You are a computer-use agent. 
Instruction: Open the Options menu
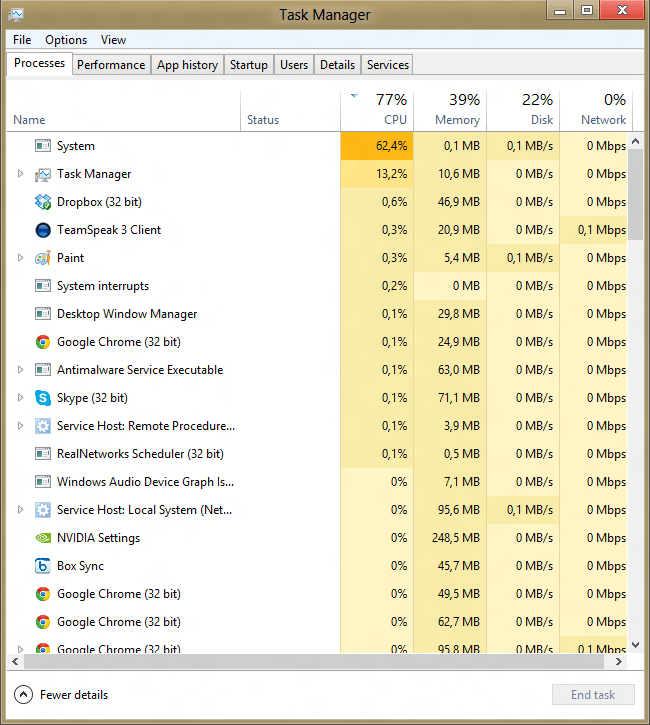point(66,40)
